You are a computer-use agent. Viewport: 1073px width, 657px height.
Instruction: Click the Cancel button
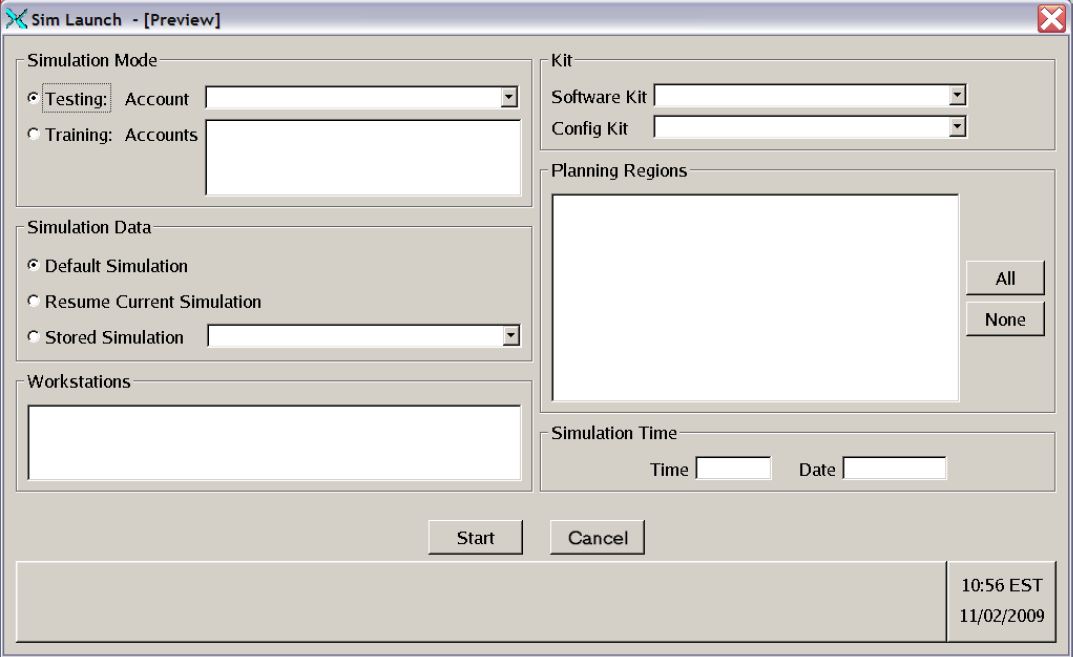pos(597,537)
